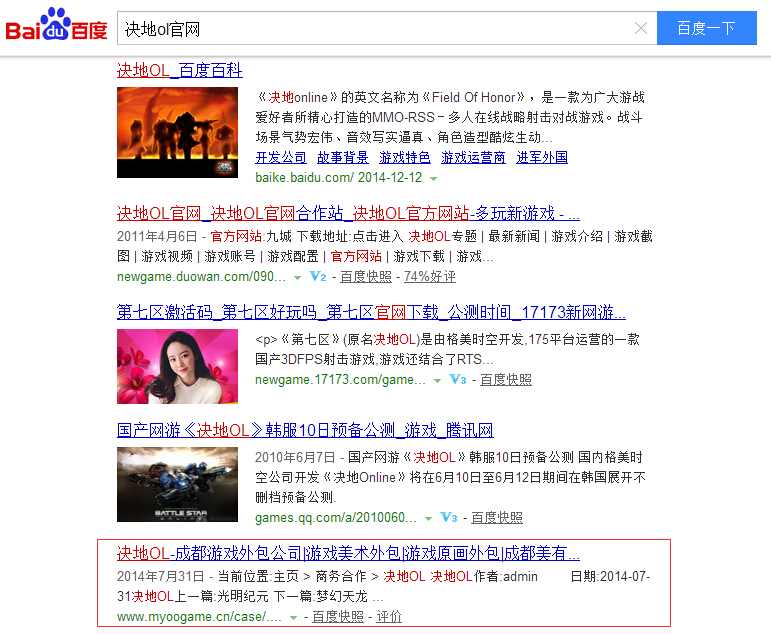
Task: Open the 故事背景 sublink under the Baike result
Action: 343,157
